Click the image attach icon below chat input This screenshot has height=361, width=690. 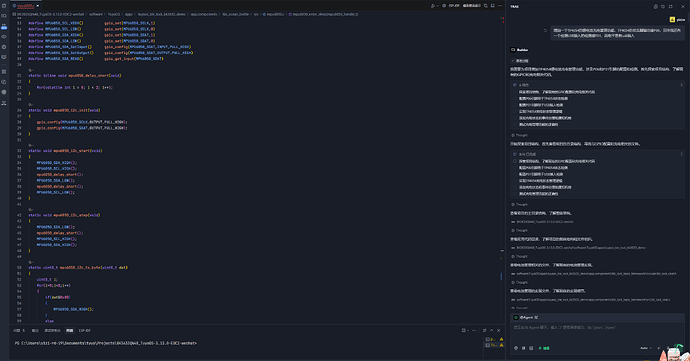coord(531,348)
